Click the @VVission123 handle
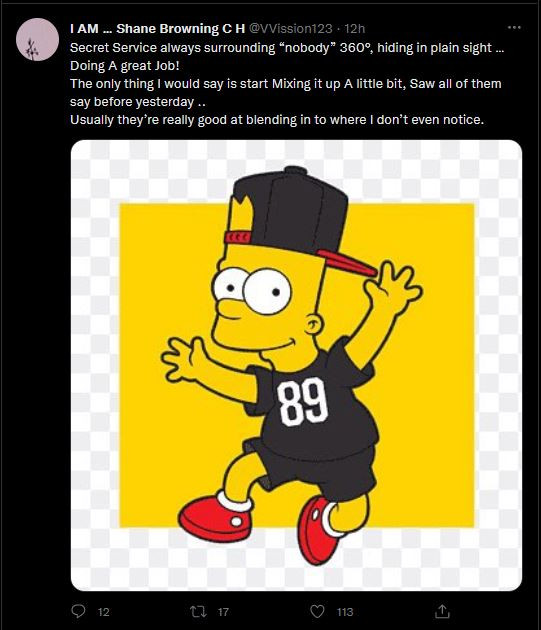 click(291, 29)
